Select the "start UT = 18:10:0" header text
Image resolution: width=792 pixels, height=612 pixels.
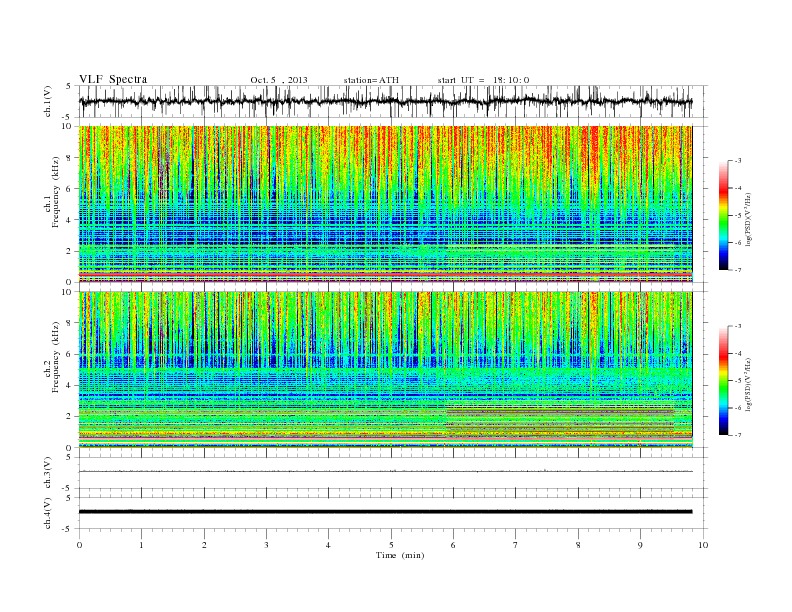(x=483, y=80)
